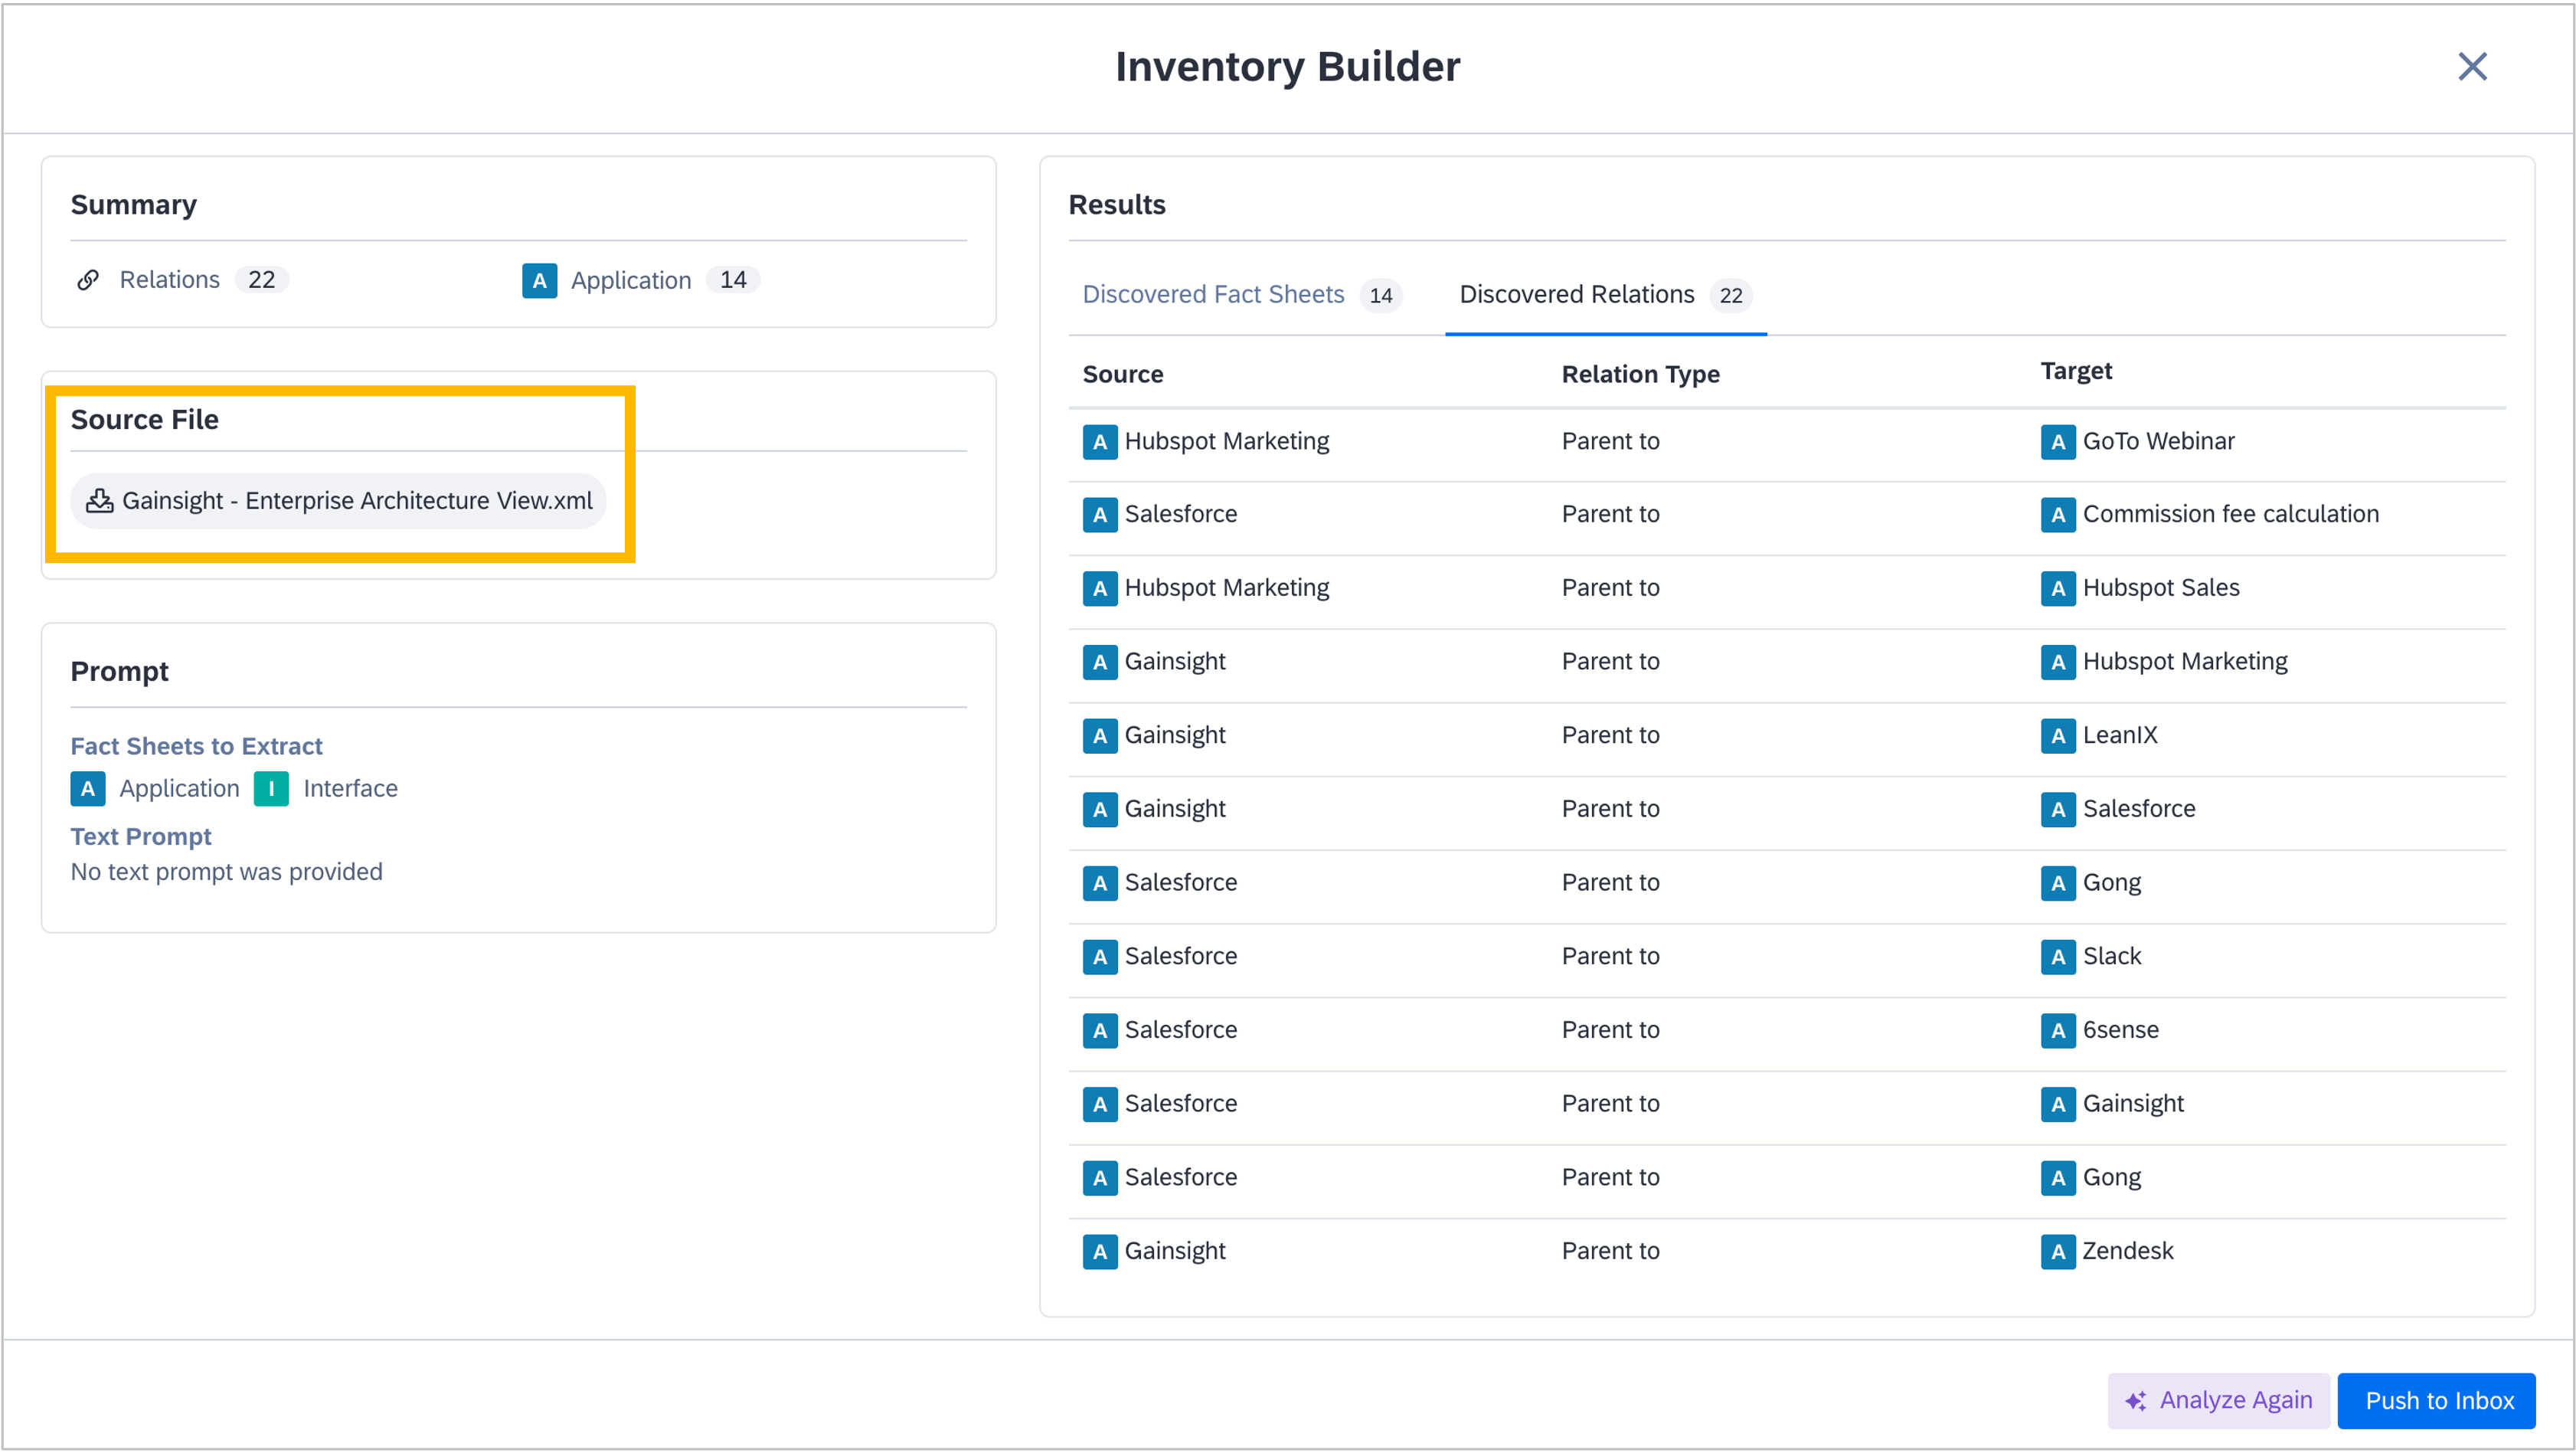Click app icon beside Salesforce target
Screen dimensions: 2576x1453
[2058, 810]
